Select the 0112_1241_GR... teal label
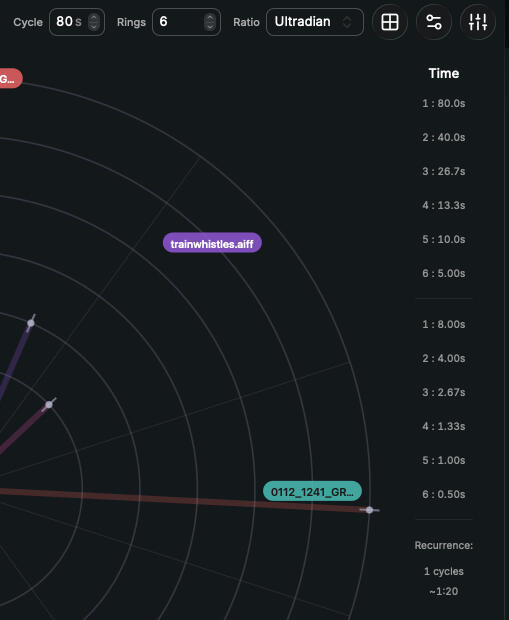 312,491
